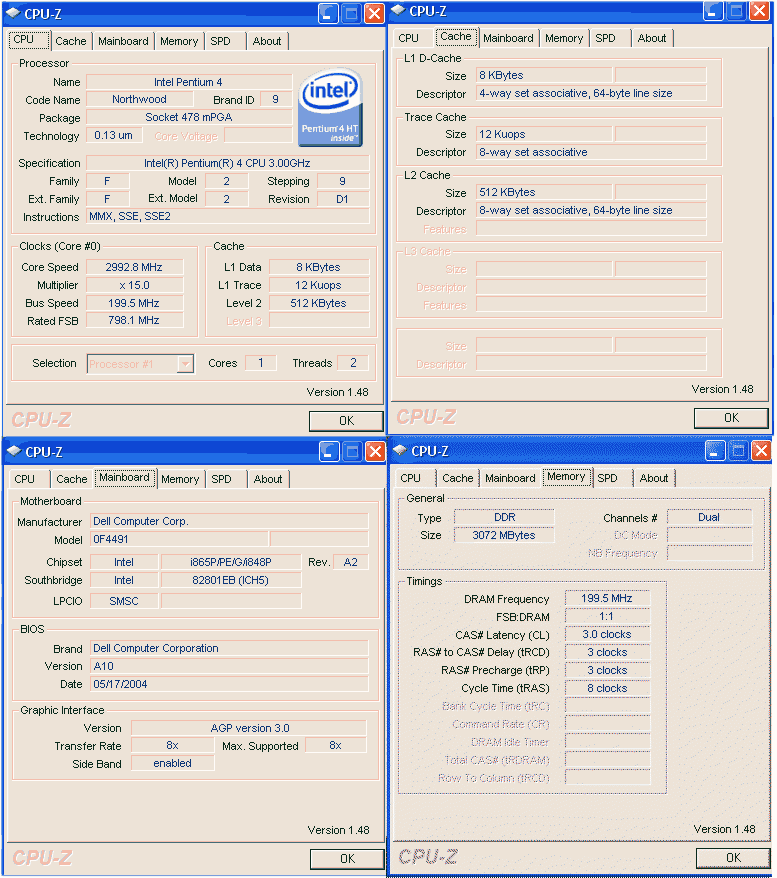This screenshot has height=878, width=777.
Task: Click OK in the CPU tab window
Action: (346, 421)
